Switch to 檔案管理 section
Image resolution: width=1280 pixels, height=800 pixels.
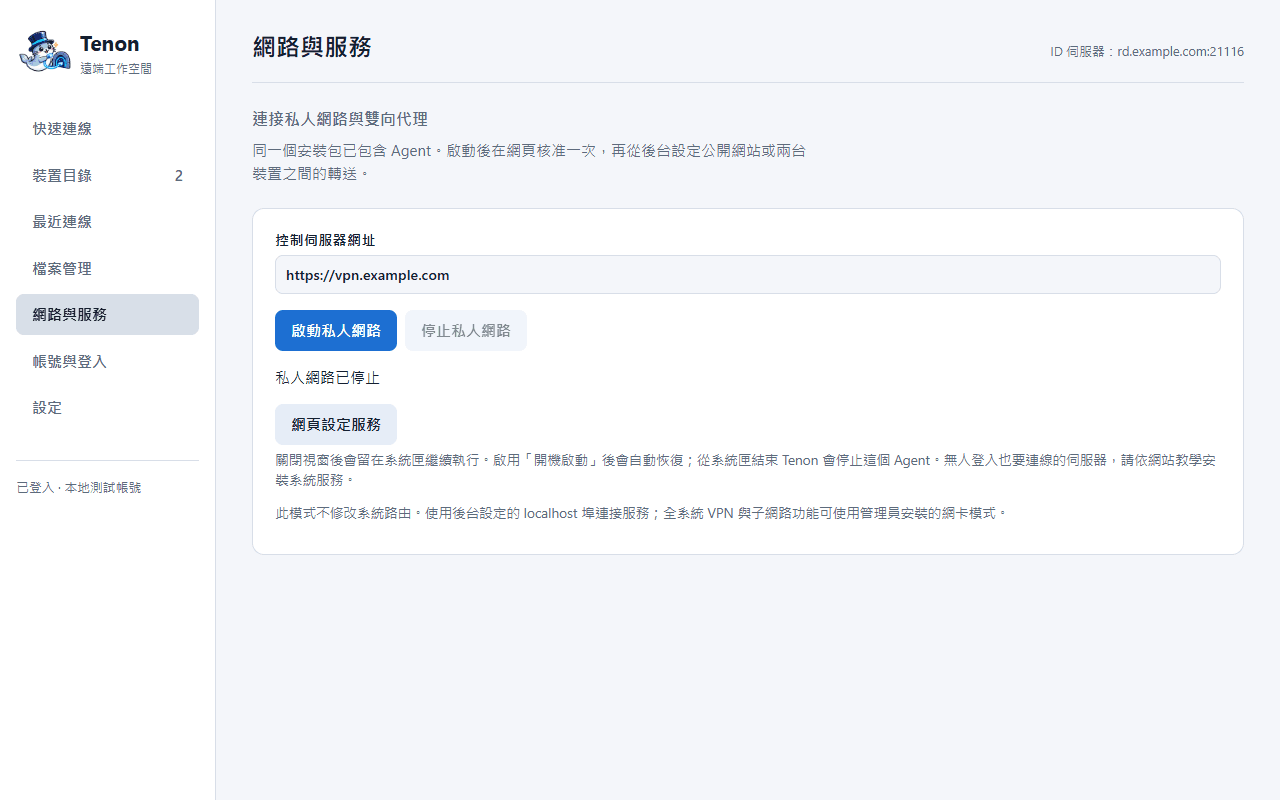pyautogui.click(x=107, y=269)
